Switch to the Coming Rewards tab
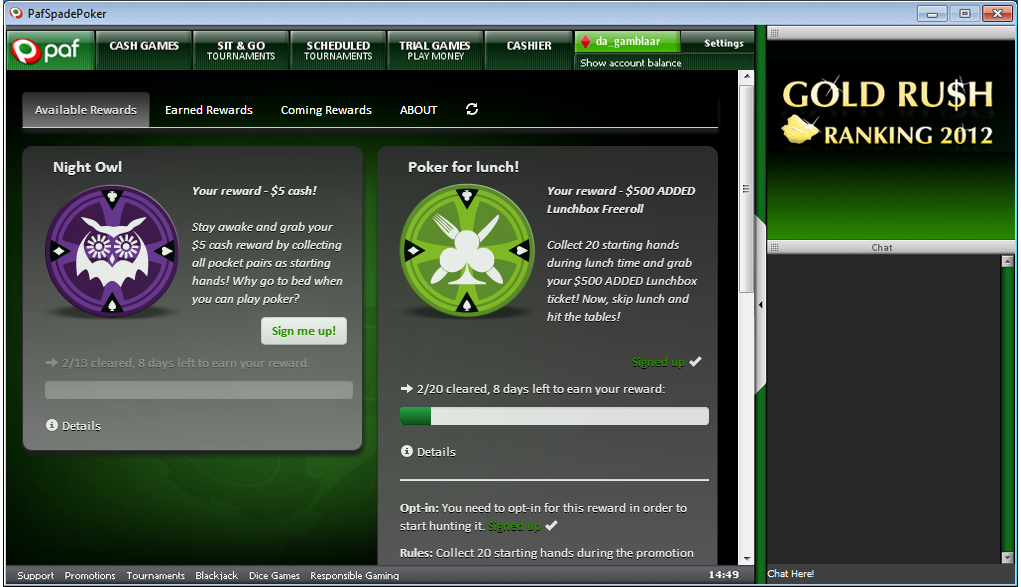 pyautogui.click(x=326, y=109)
